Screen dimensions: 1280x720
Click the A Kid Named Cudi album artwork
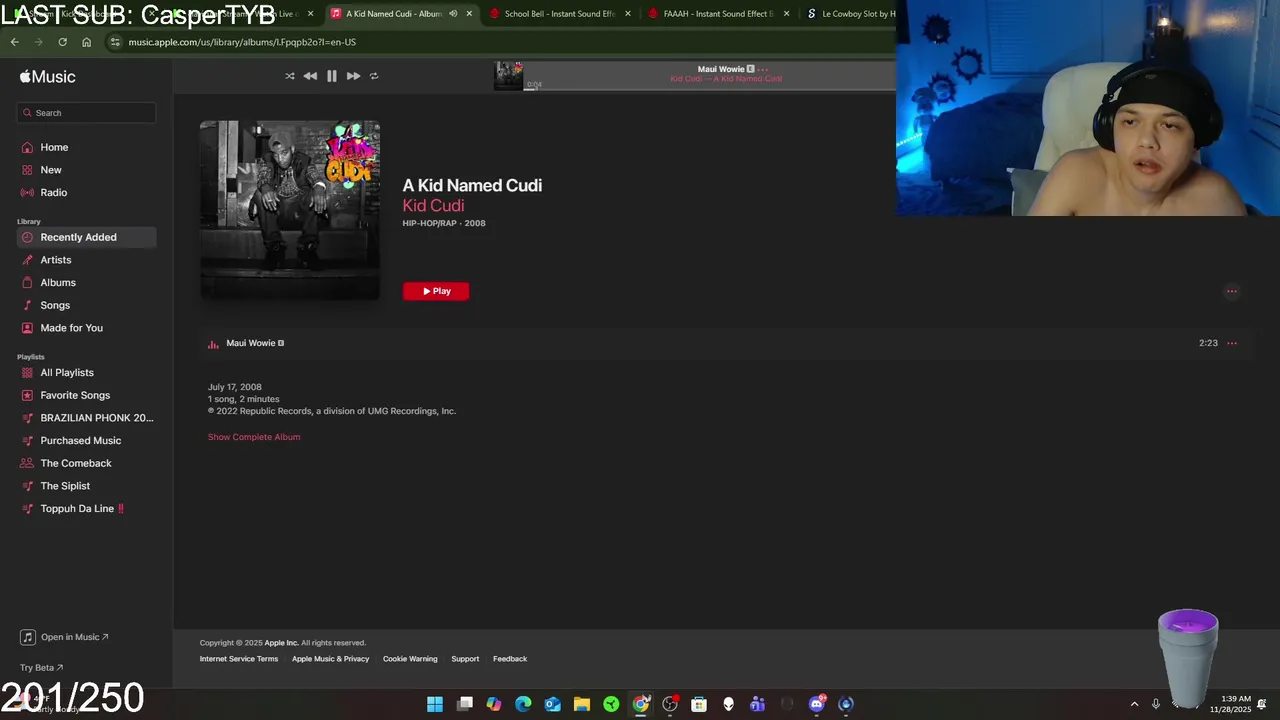tap(290, 210)
